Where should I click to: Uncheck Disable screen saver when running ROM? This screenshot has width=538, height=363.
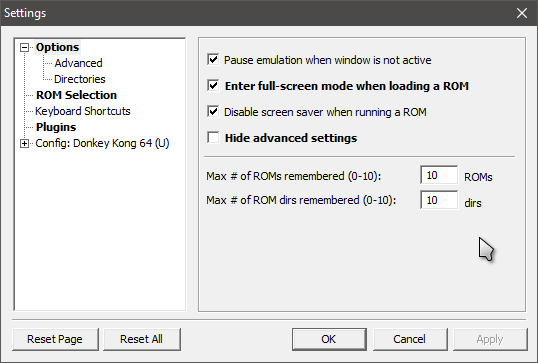coord(213,112)
